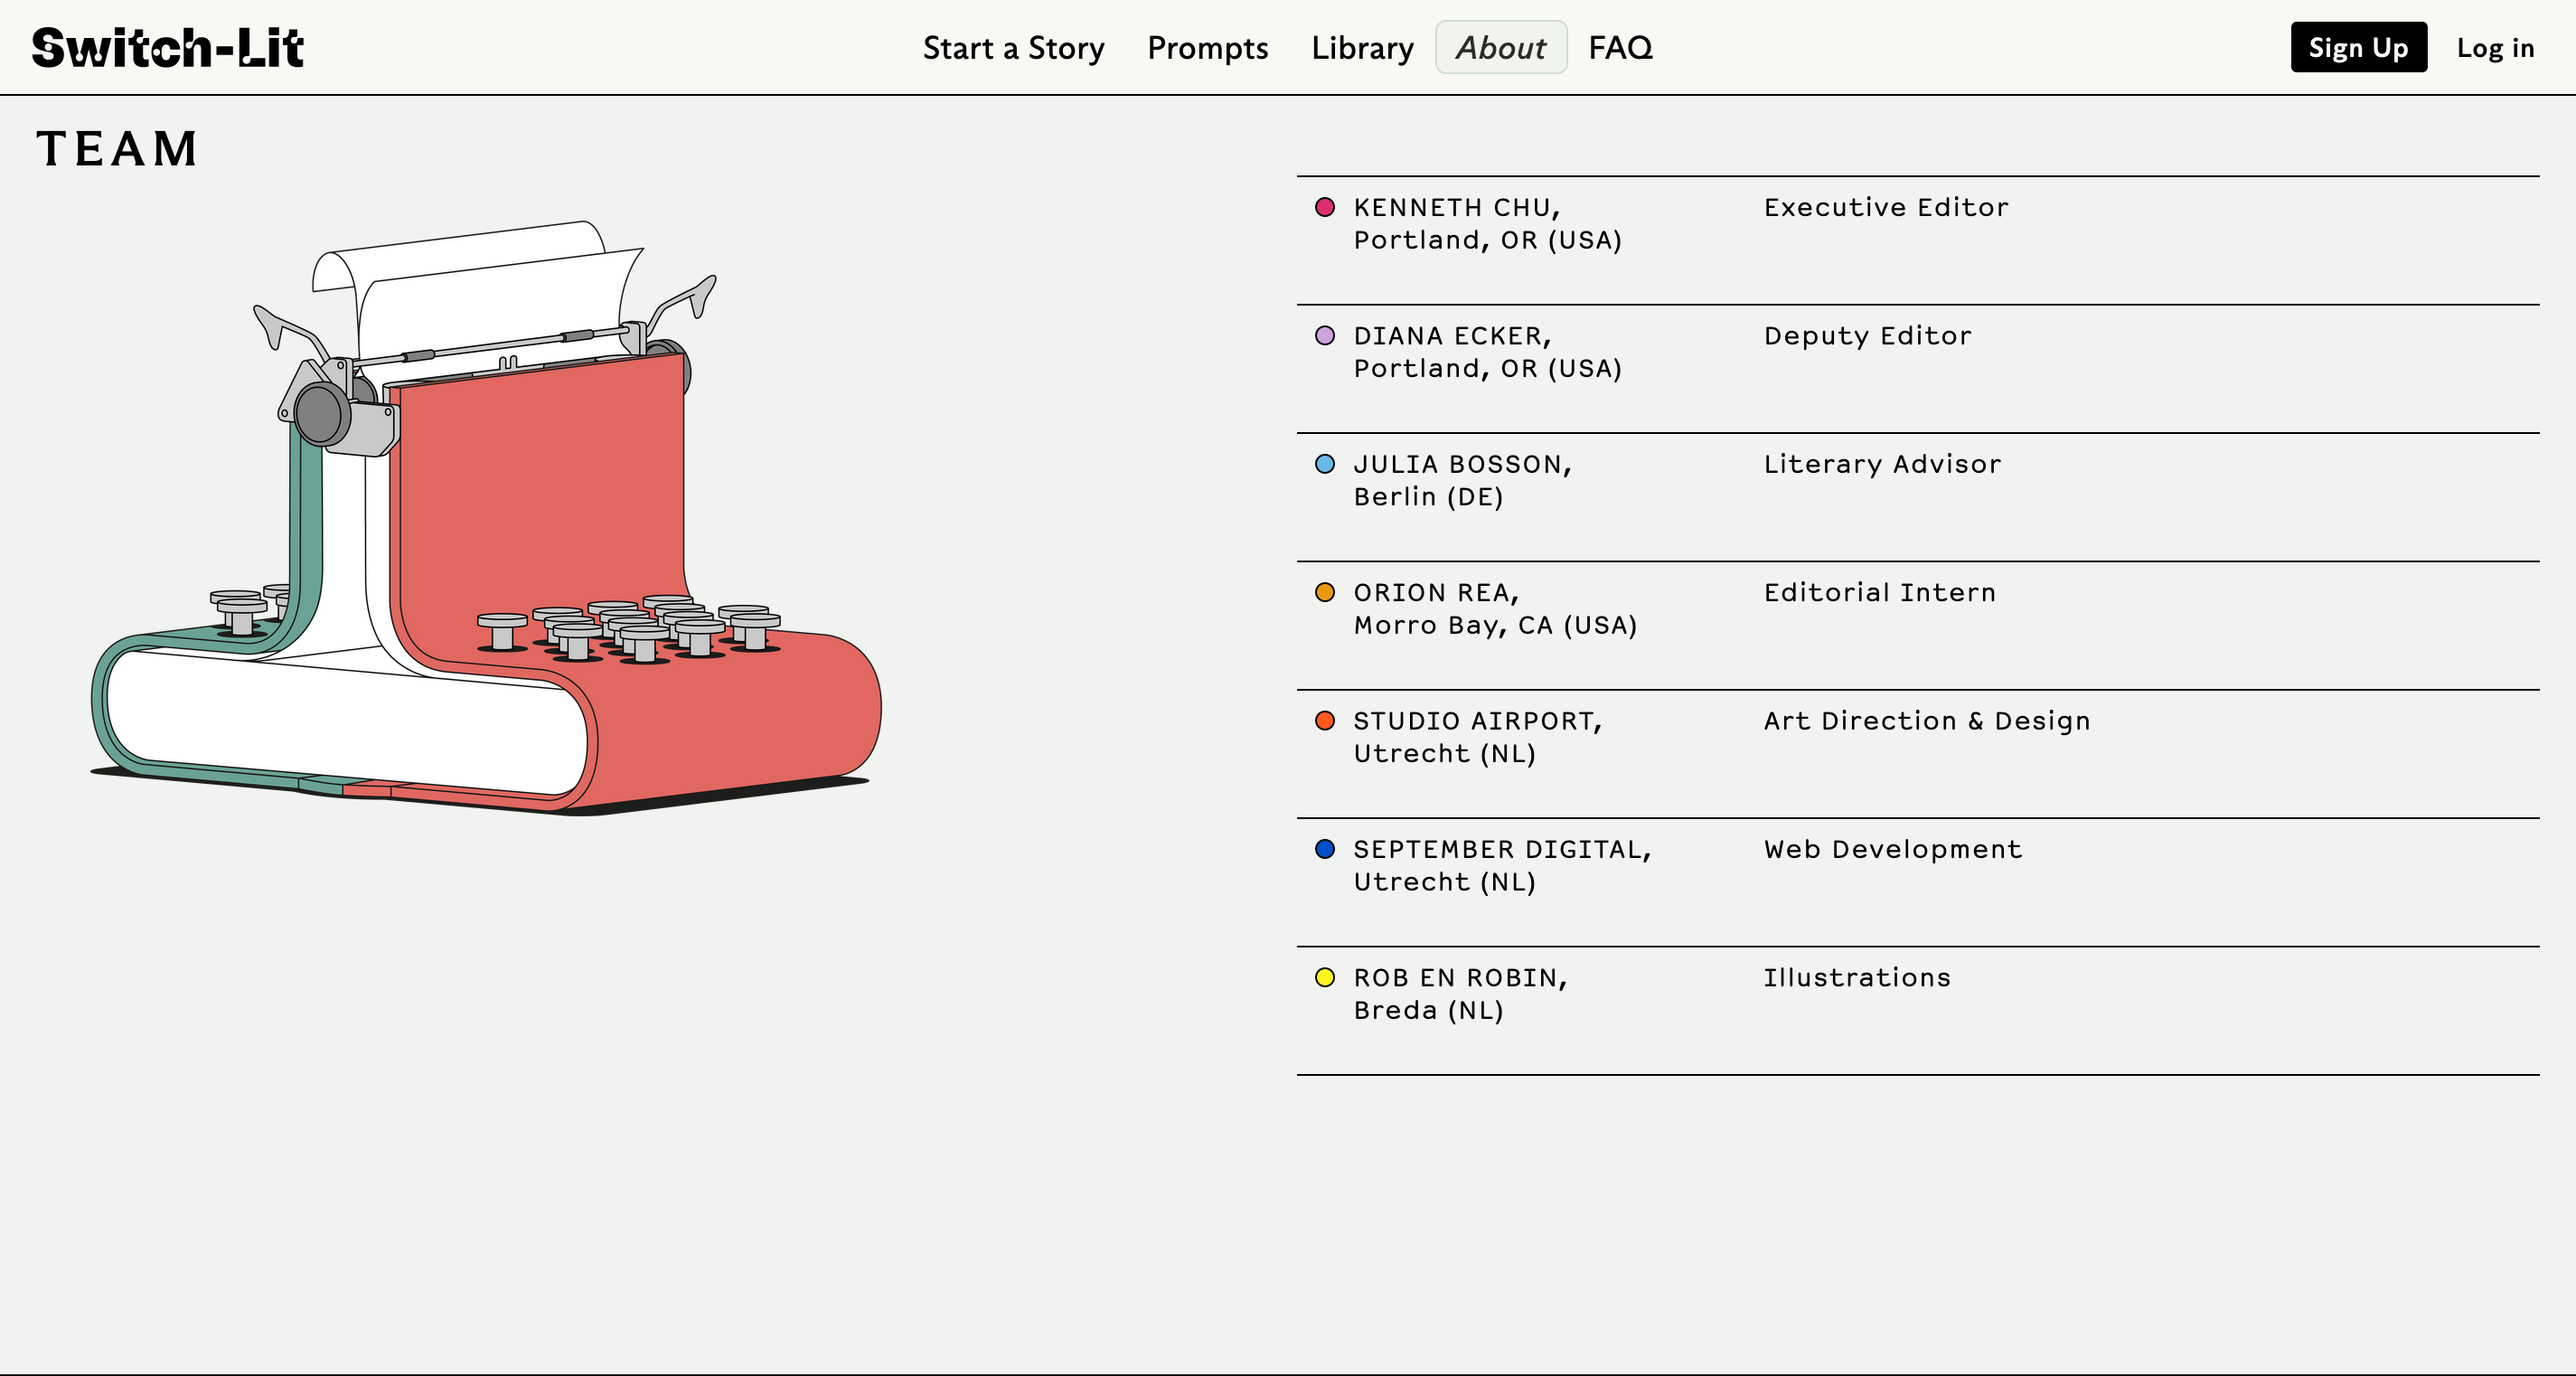Click the September Digital team entry
The width and height of the screenshot is (2576, 1376).
[1501, 849]
